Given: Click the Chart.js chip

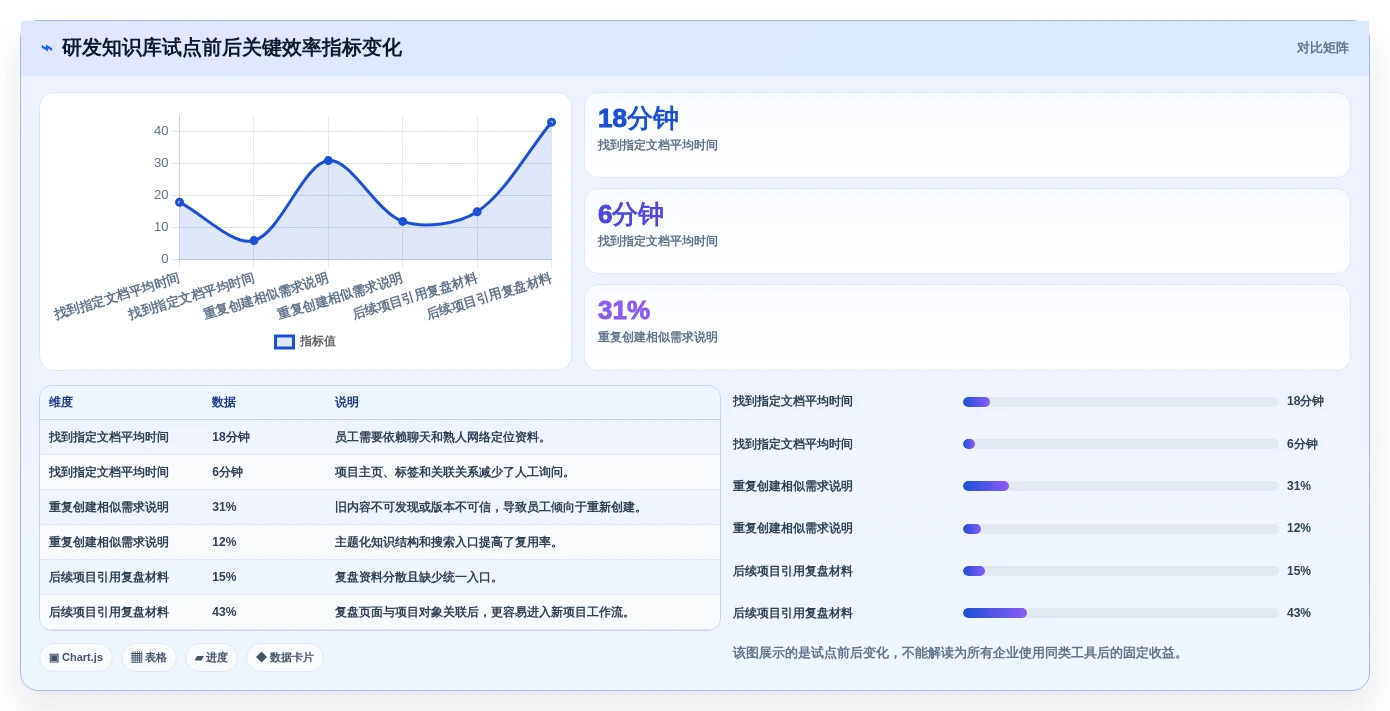Looking at the screenshot, I should point(76,657).
